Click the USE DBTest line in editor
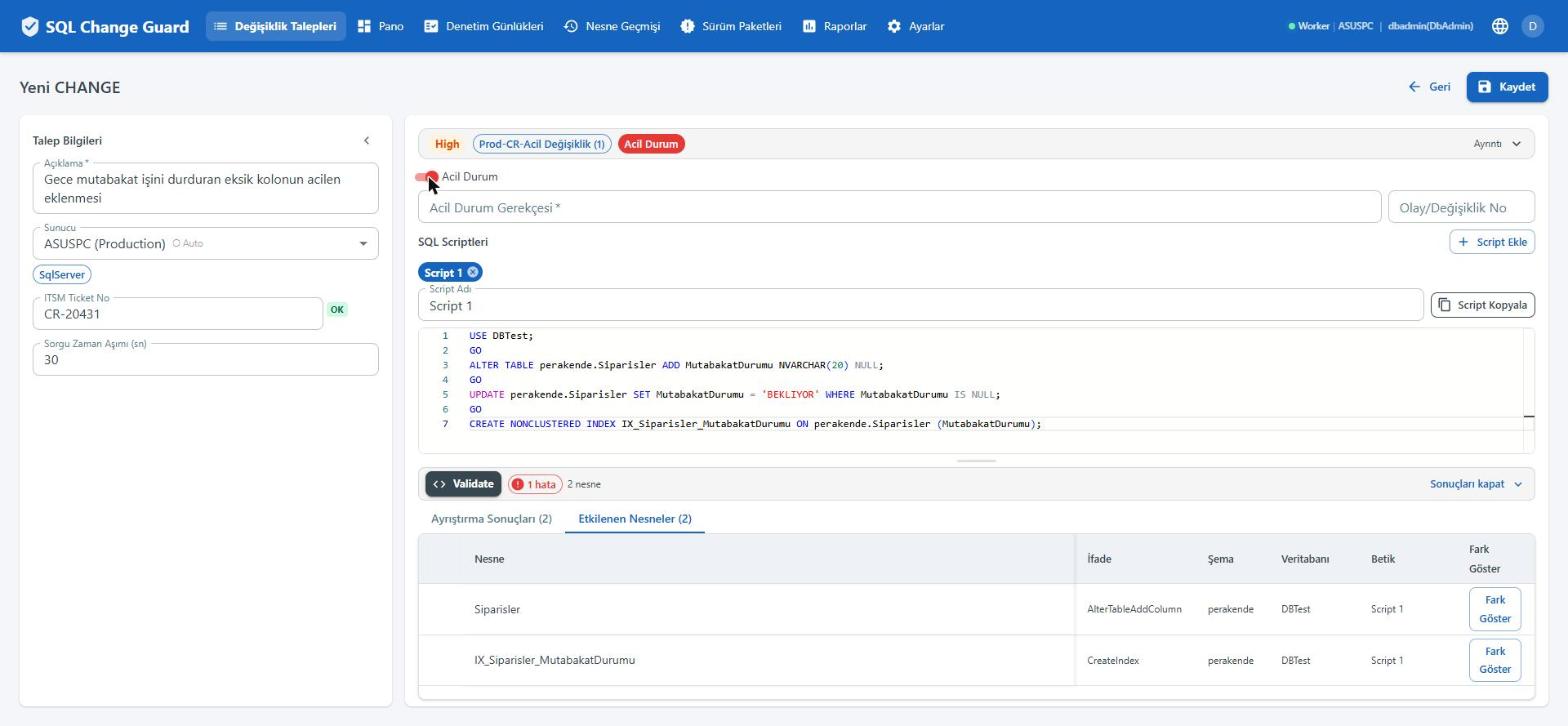The height and width of the screenshot is (726, 1568). pos(501,336)
